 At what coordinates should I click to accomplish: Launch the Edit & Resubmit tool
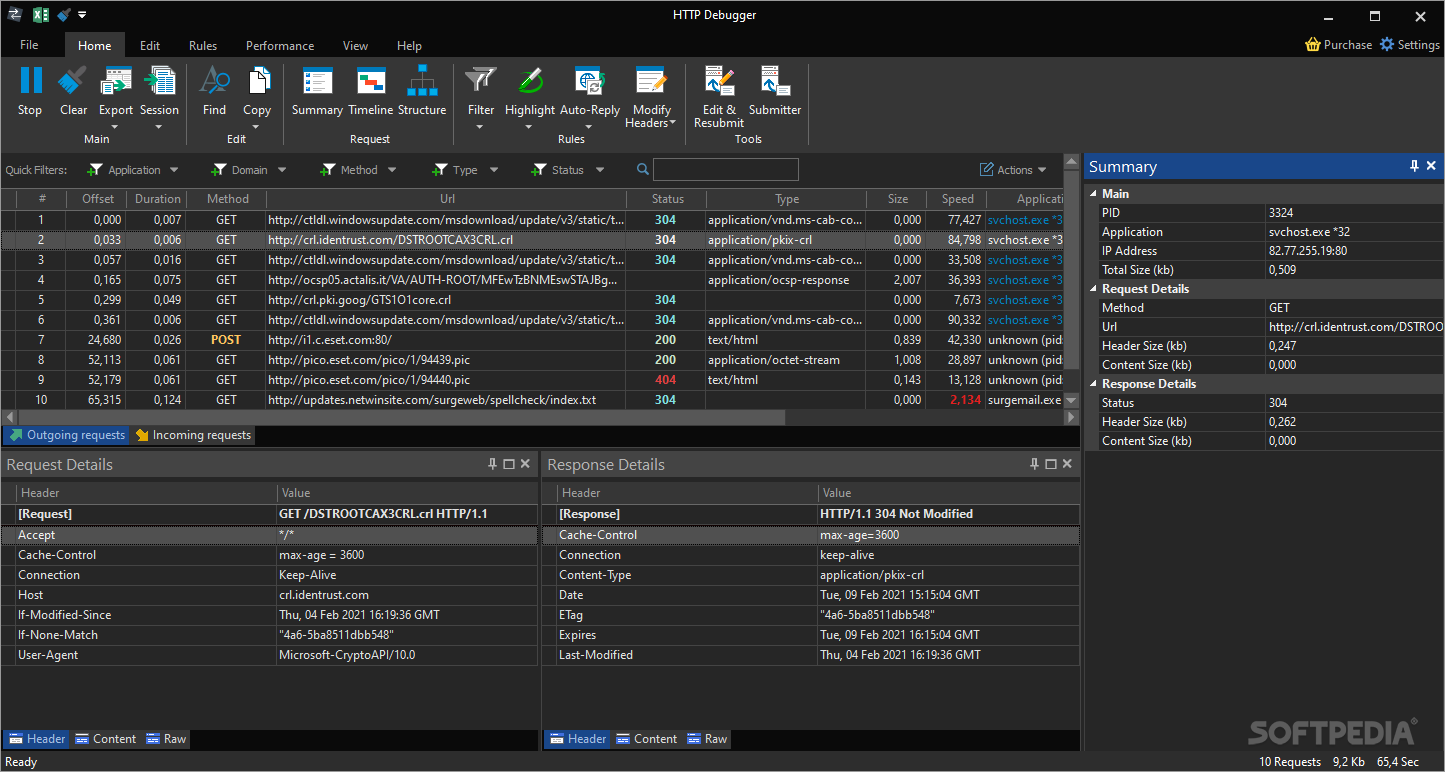719,97
